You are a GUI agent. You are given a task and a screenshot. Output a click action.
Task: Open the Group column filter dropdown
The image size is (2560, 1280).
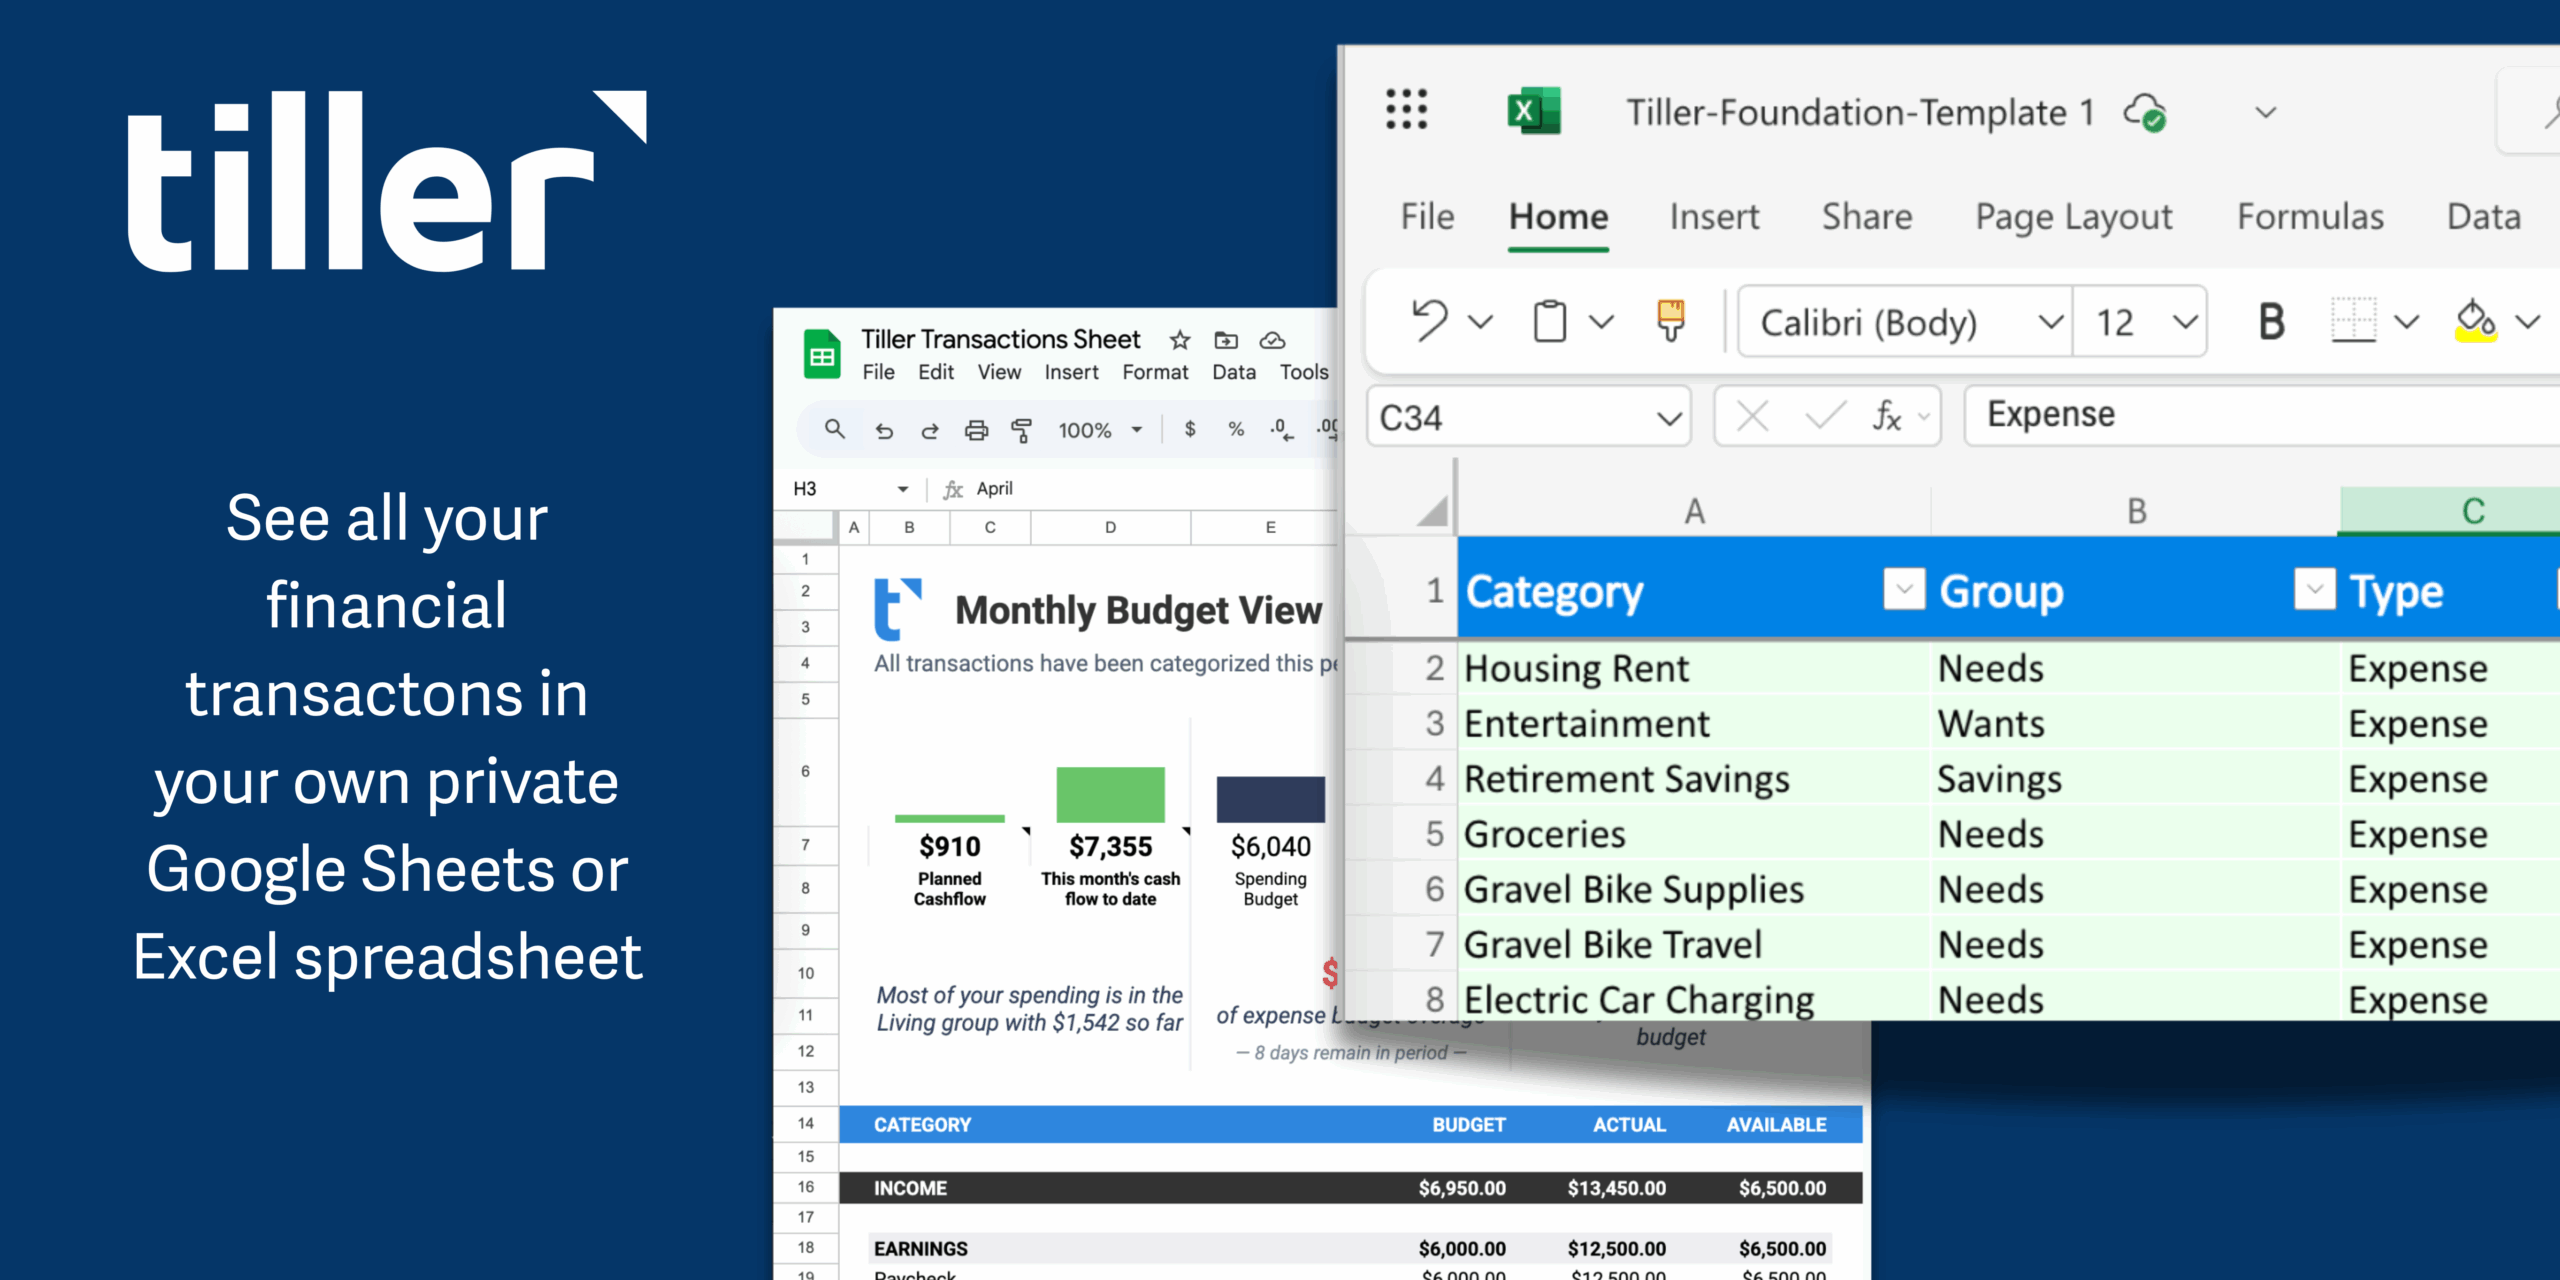click(x=2315, y=589)
